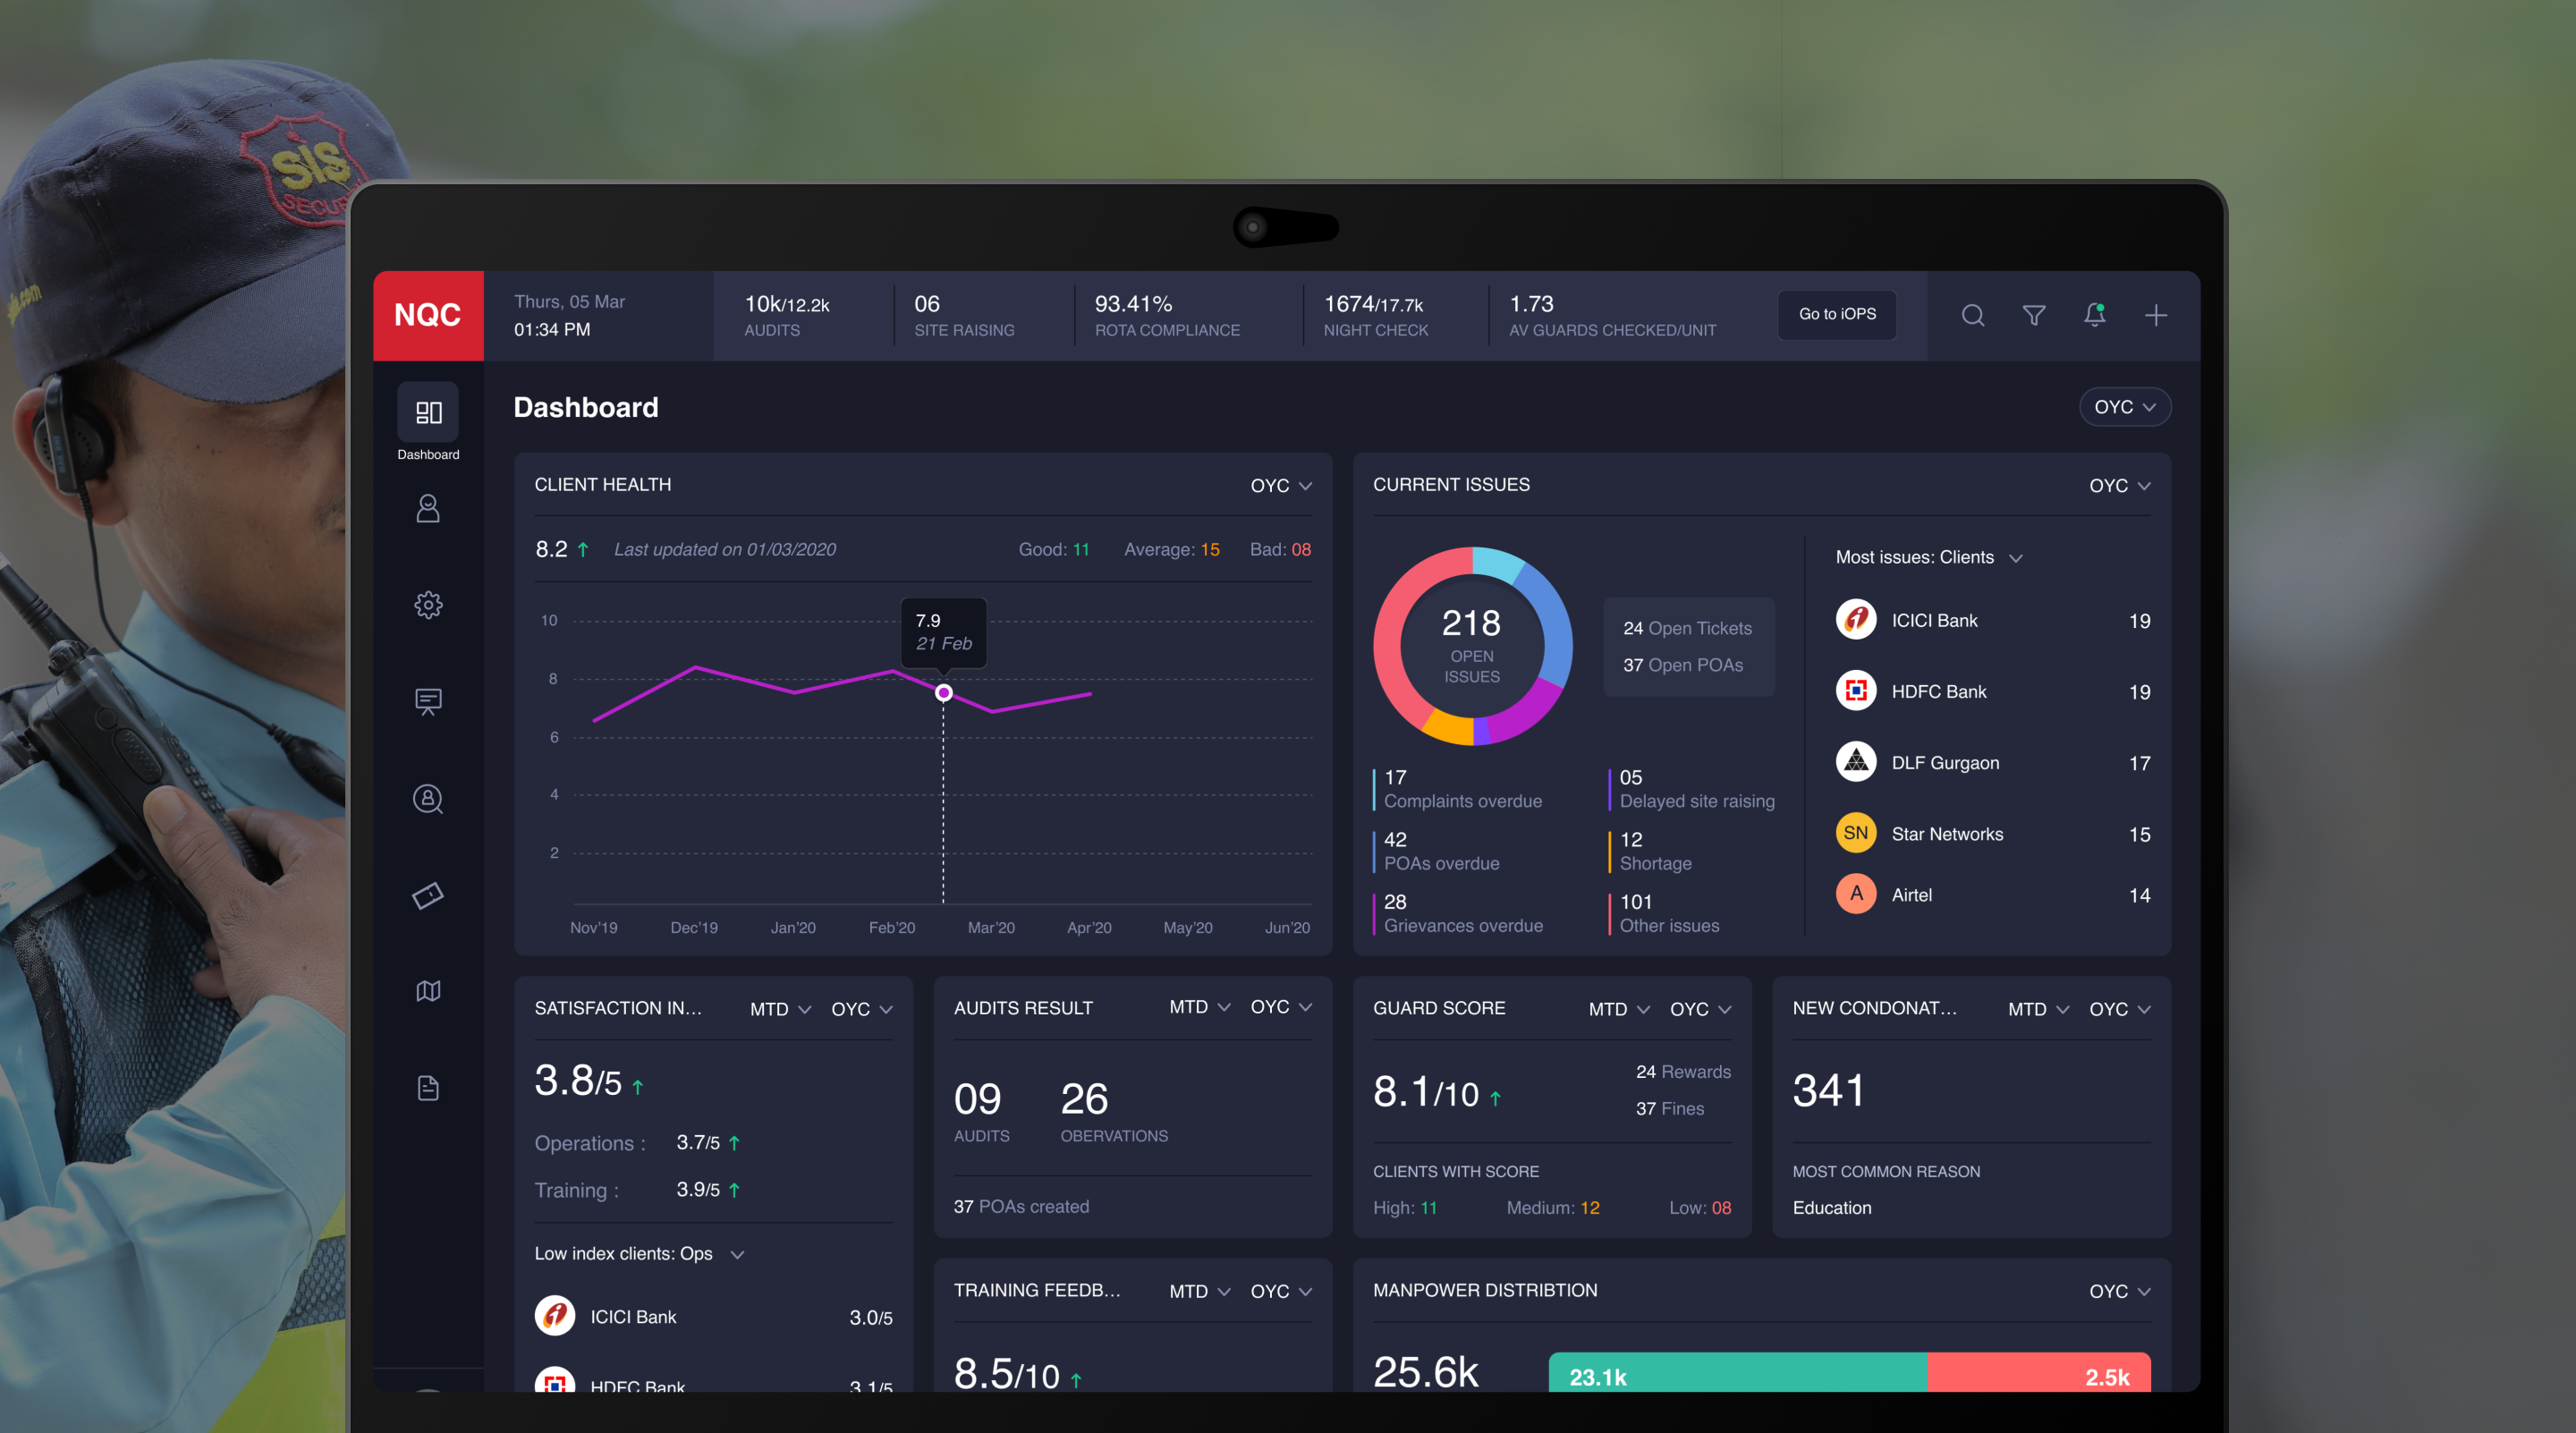Screen dimensions: 2576x1433
Task: Open the user profile sidebar icon
Action: [x=428, y=509]
